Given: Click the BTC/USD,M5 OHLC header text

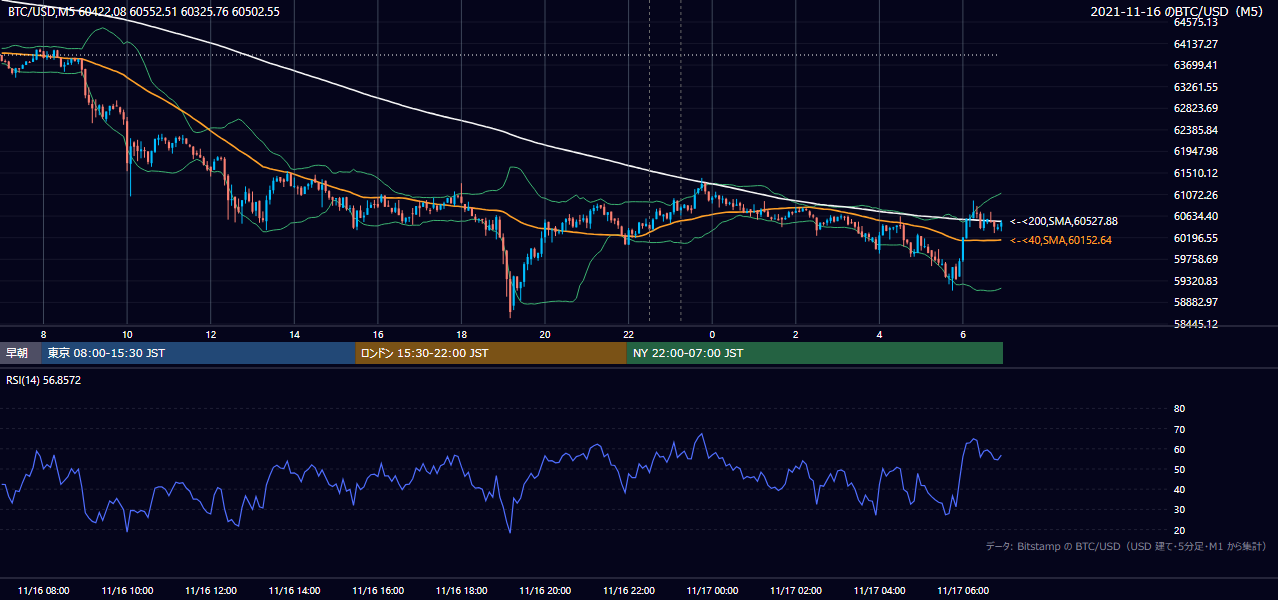Looking at the screenshot, I should [144, 11].
